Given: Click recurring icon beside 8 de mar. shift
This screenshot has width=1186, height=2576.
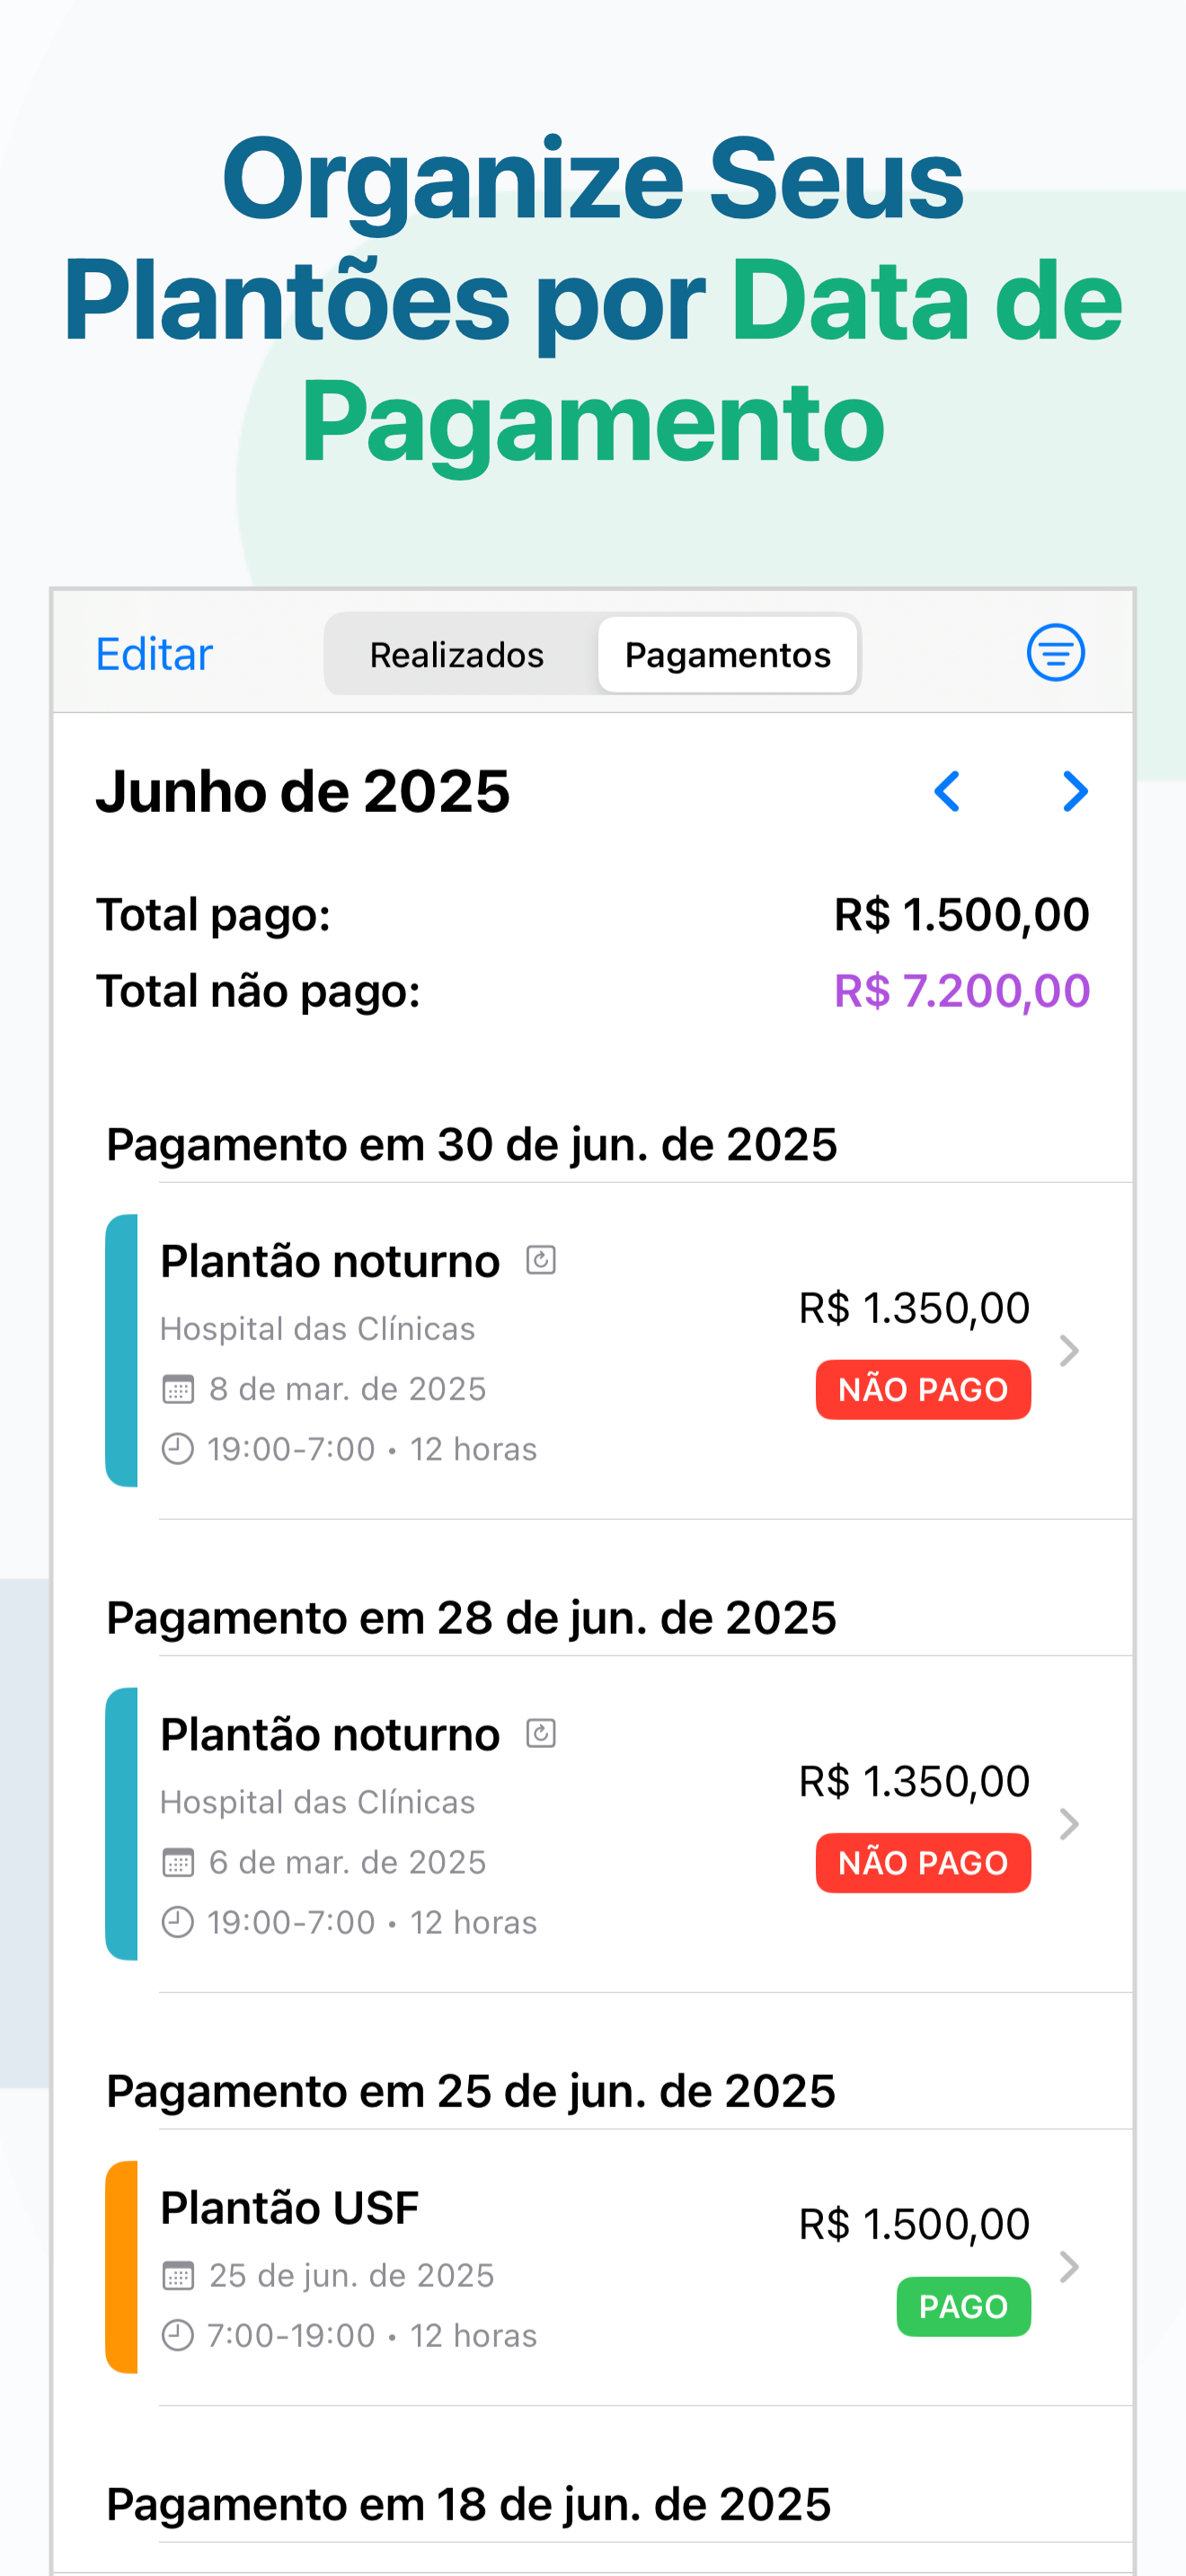Looking at the screenshot, I should point(541,1260).
